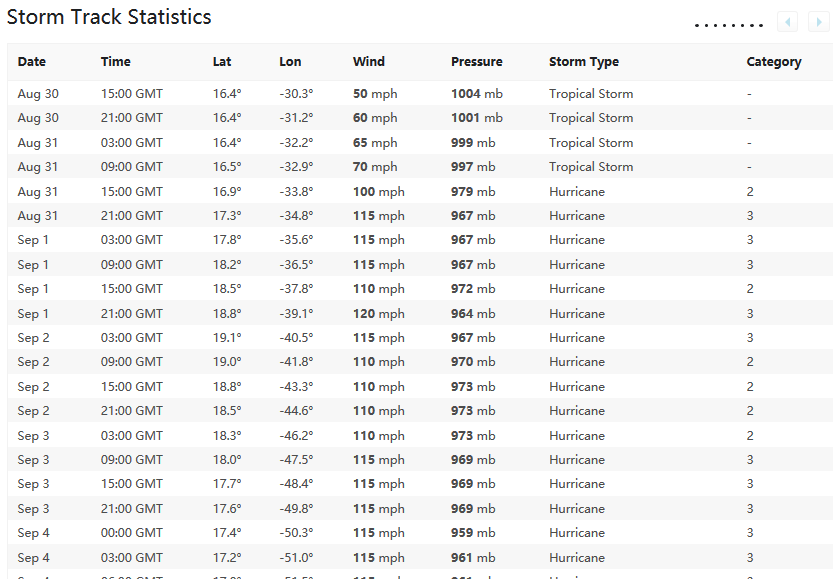Viewport: 833px width, 579px height.
Task: Select longitude -31.2° cell
Action: tap(296, 118)
